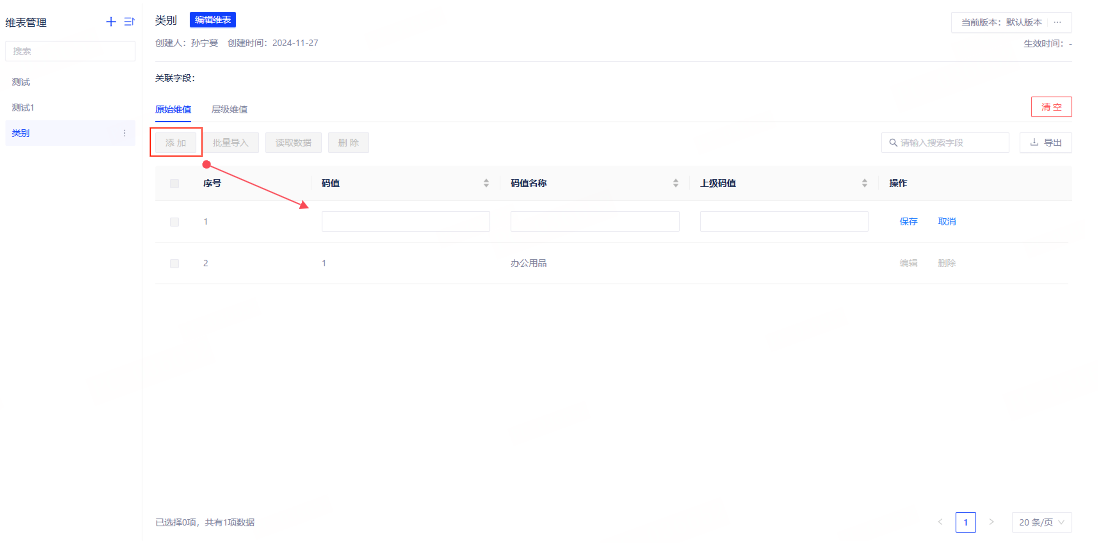Check the checkbox for row 1
Screen dimensions: 1098x543
[x=175, y=222]
